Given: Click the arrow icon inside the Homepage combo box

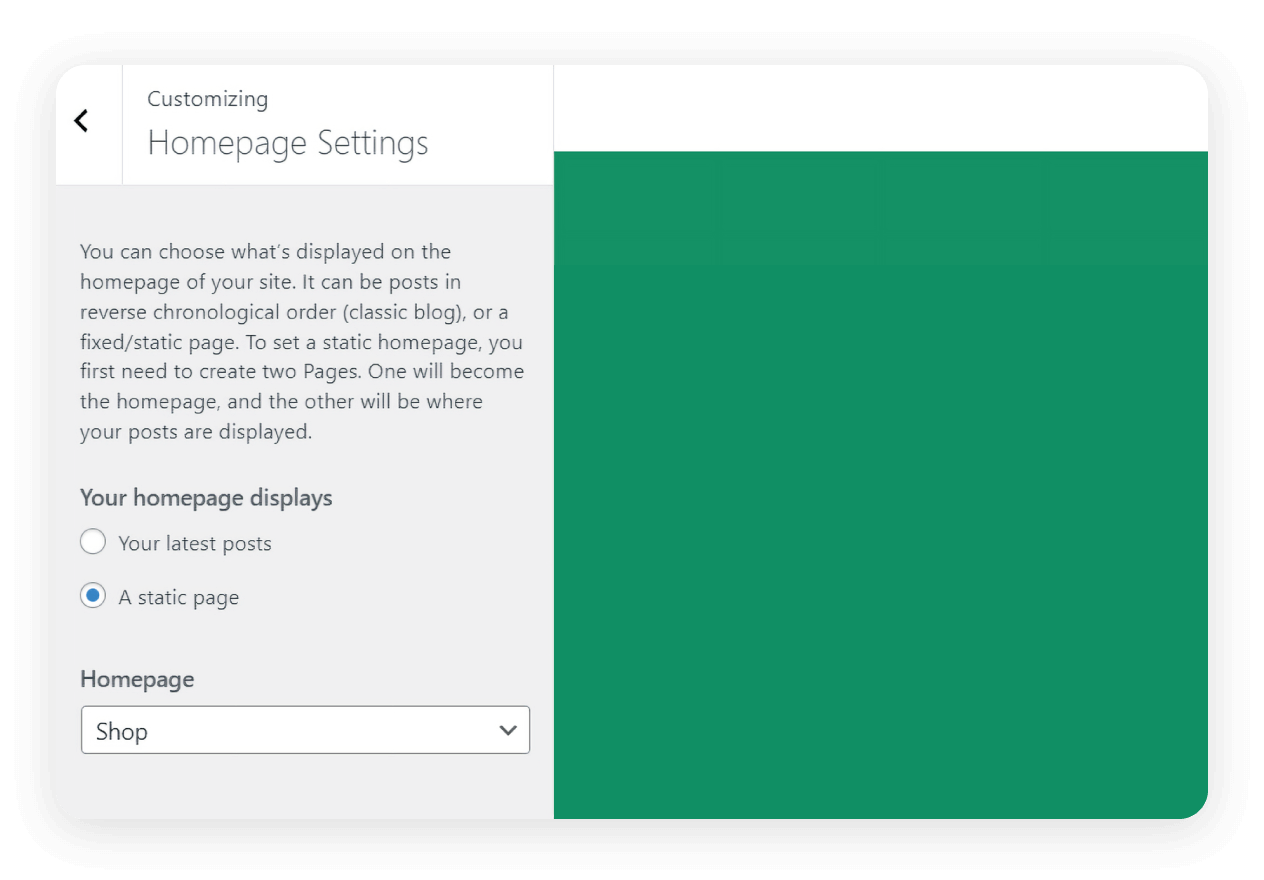Looking at the screenshot, I should click(x=506, y=731).
